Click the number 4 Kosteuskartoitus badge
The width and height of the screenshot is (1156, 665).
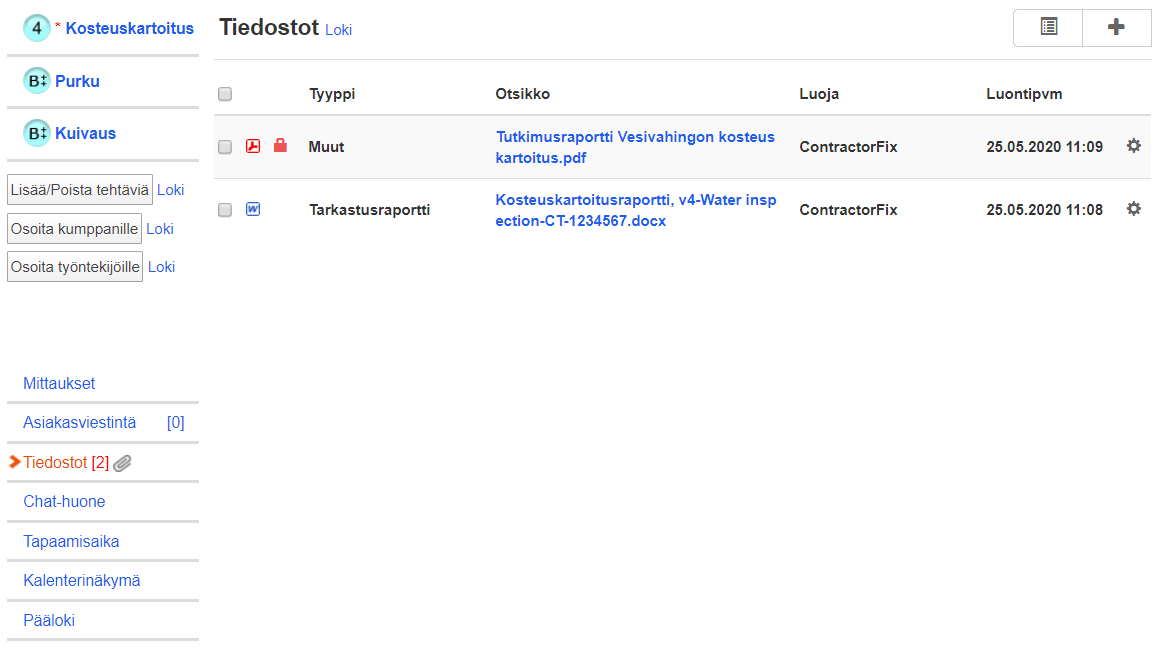(37, 29)
